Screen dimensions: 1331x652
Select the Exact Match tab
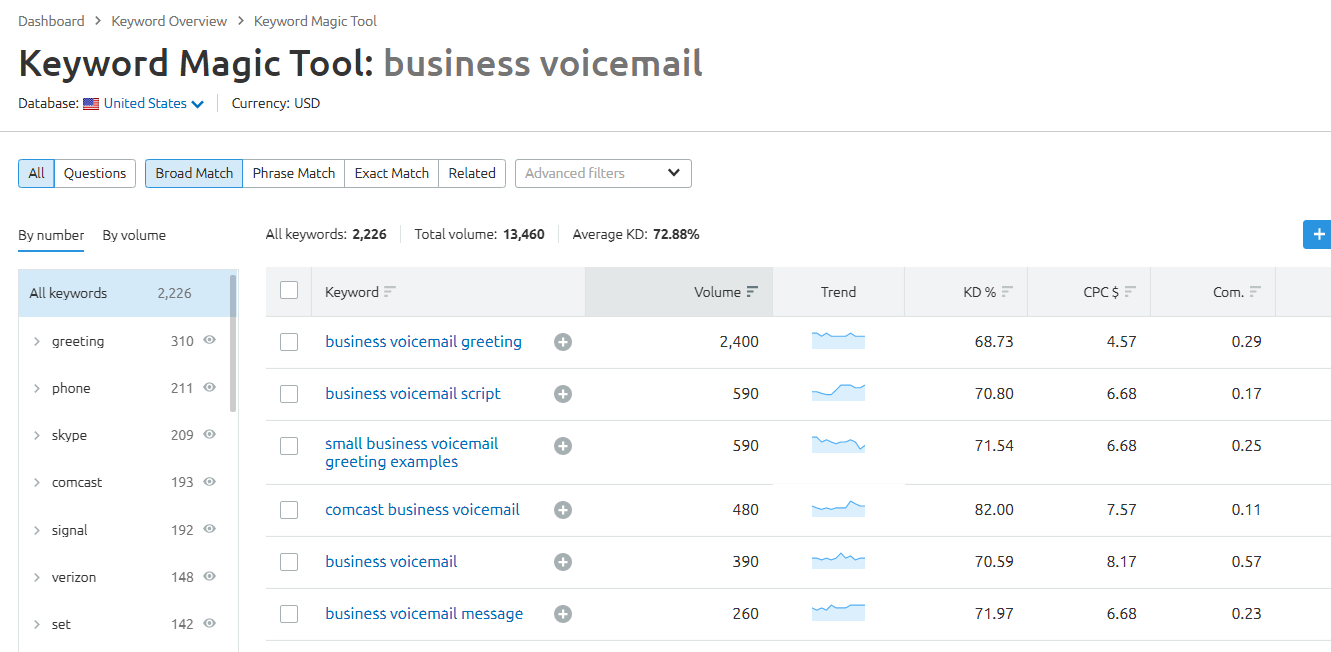(392, 173)
